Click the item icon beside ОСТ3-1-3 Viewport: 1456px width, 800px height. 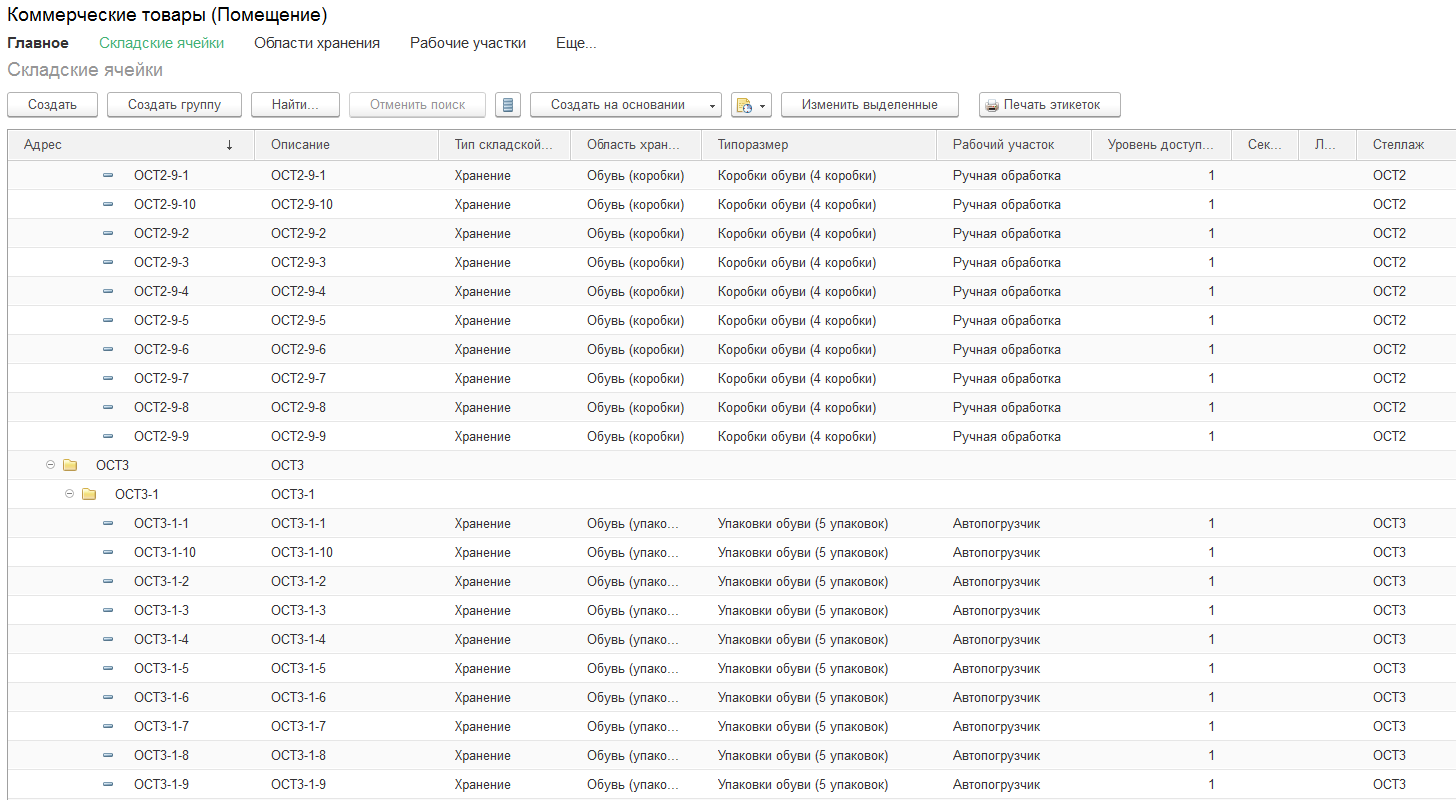pyautogui.click(x=108, y=611)
